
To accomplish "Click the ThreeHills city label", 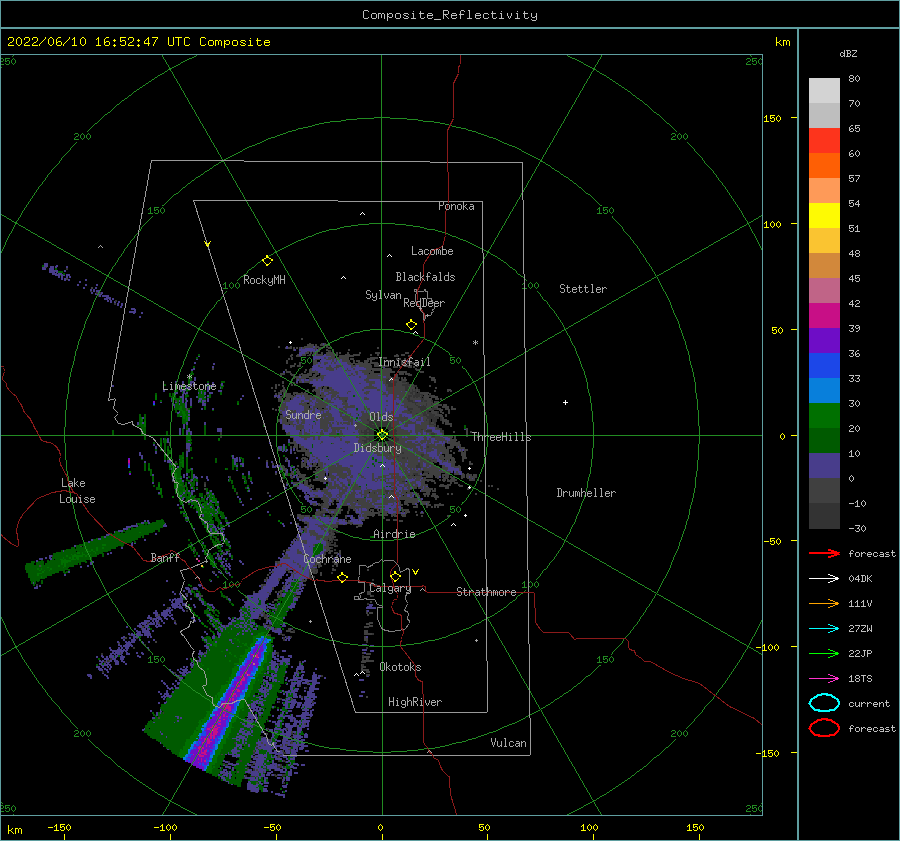I will pos(502,437).
